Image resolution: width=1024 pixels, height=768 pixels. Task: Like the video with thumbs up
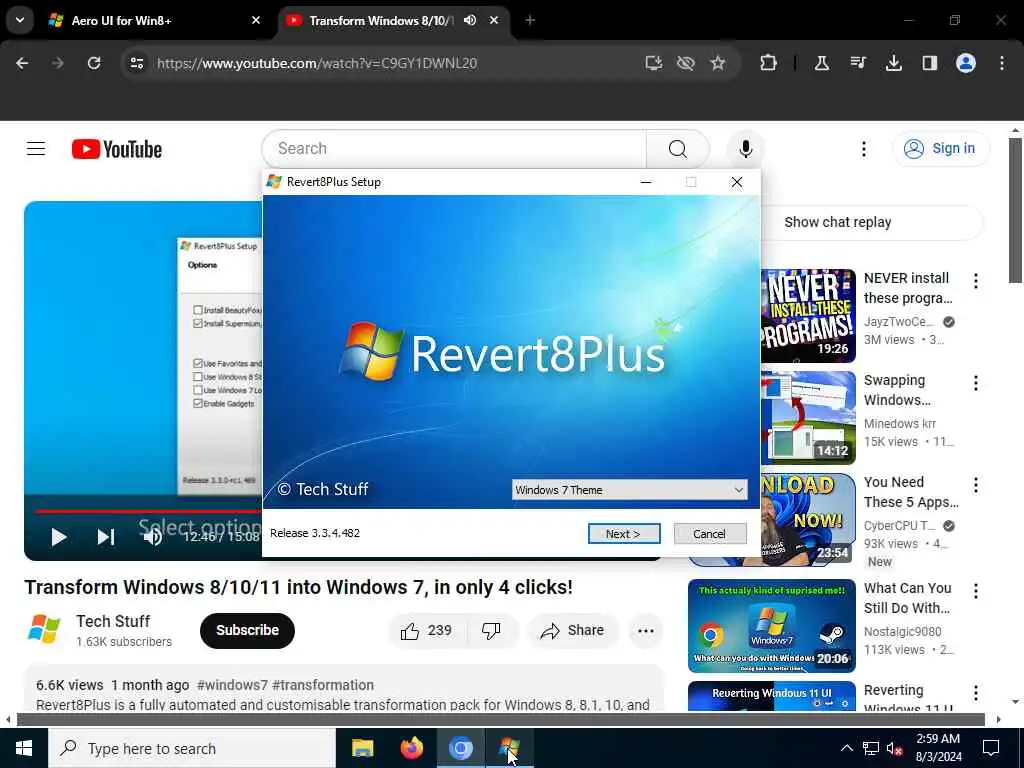(426, 630)
